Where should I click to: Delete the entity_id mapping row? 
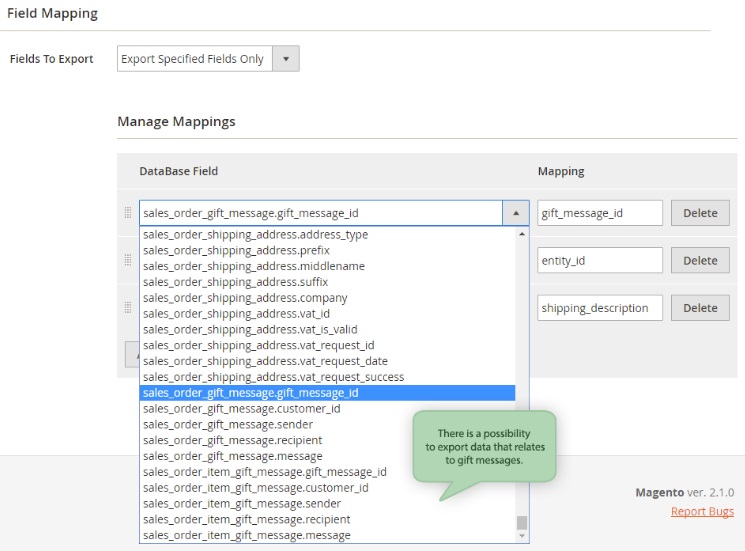click(700, 261)
